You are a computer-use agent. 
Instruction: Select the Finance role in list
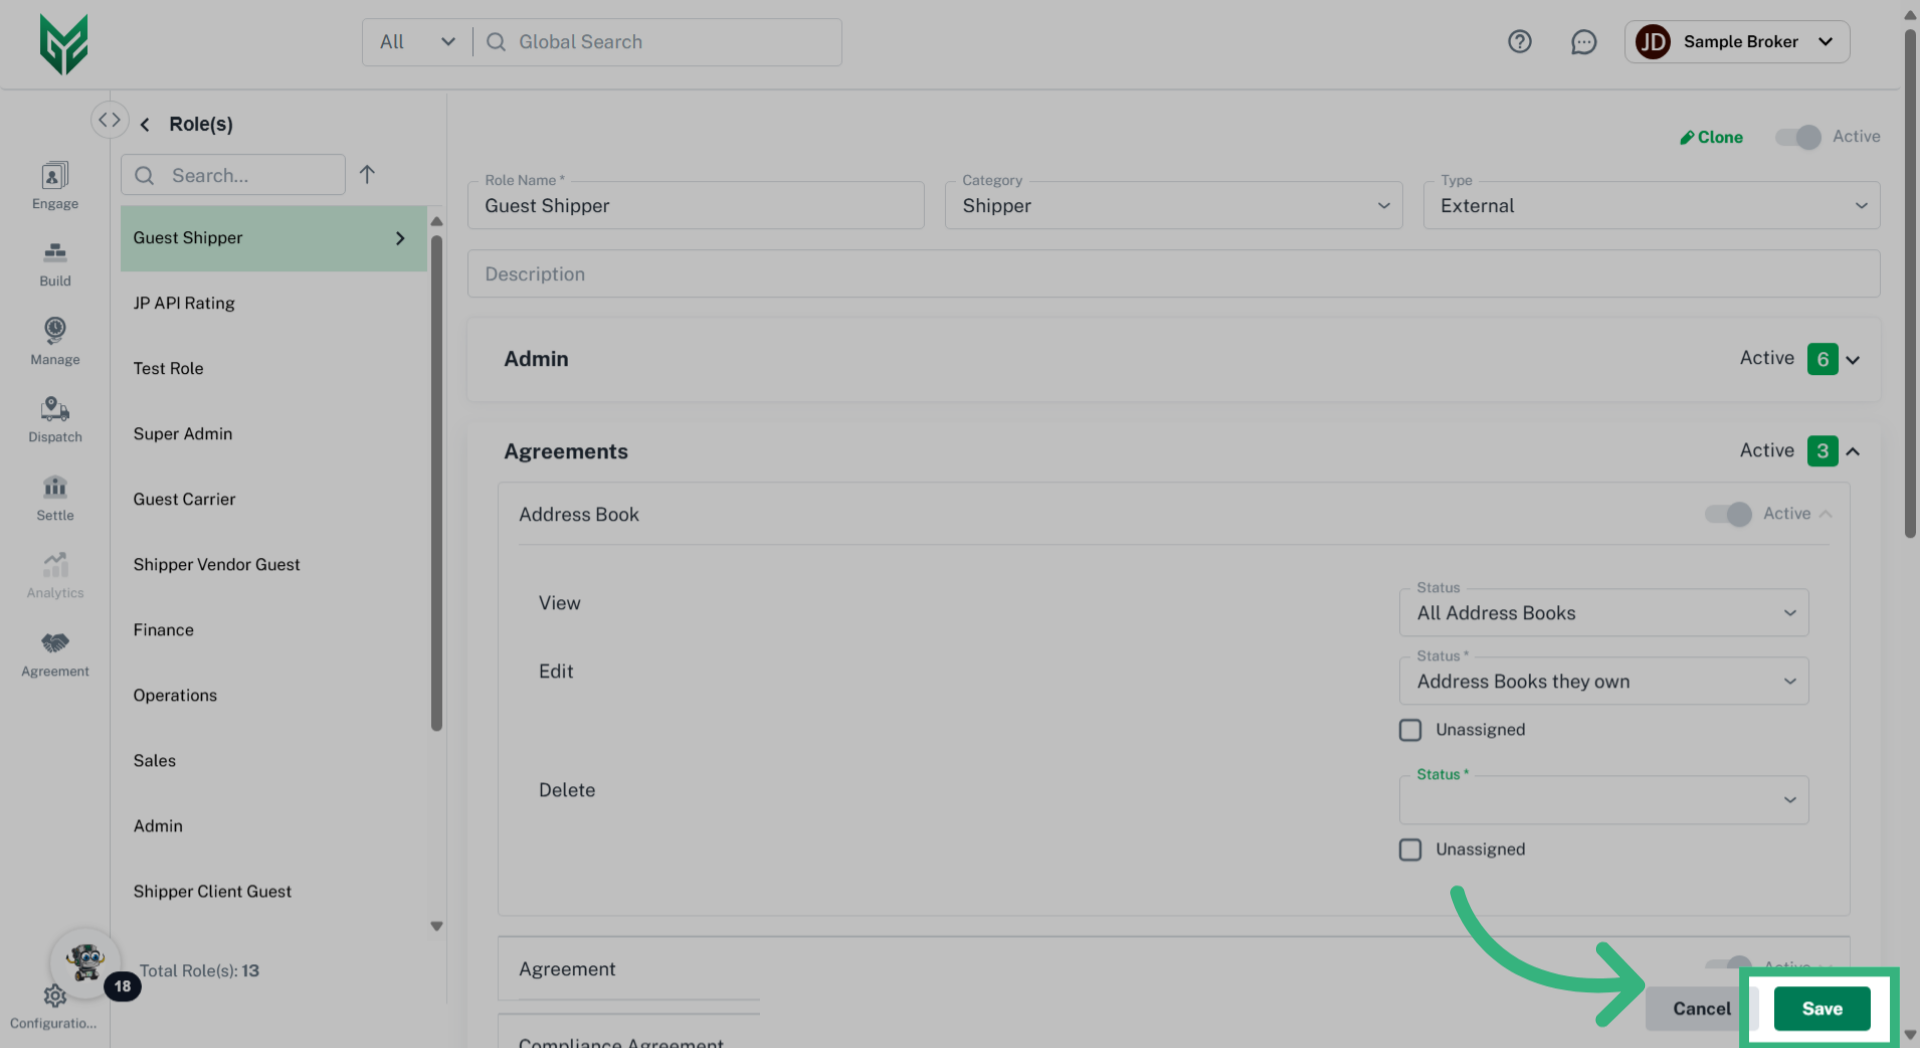pyautogui.click(x=164, y=630)
